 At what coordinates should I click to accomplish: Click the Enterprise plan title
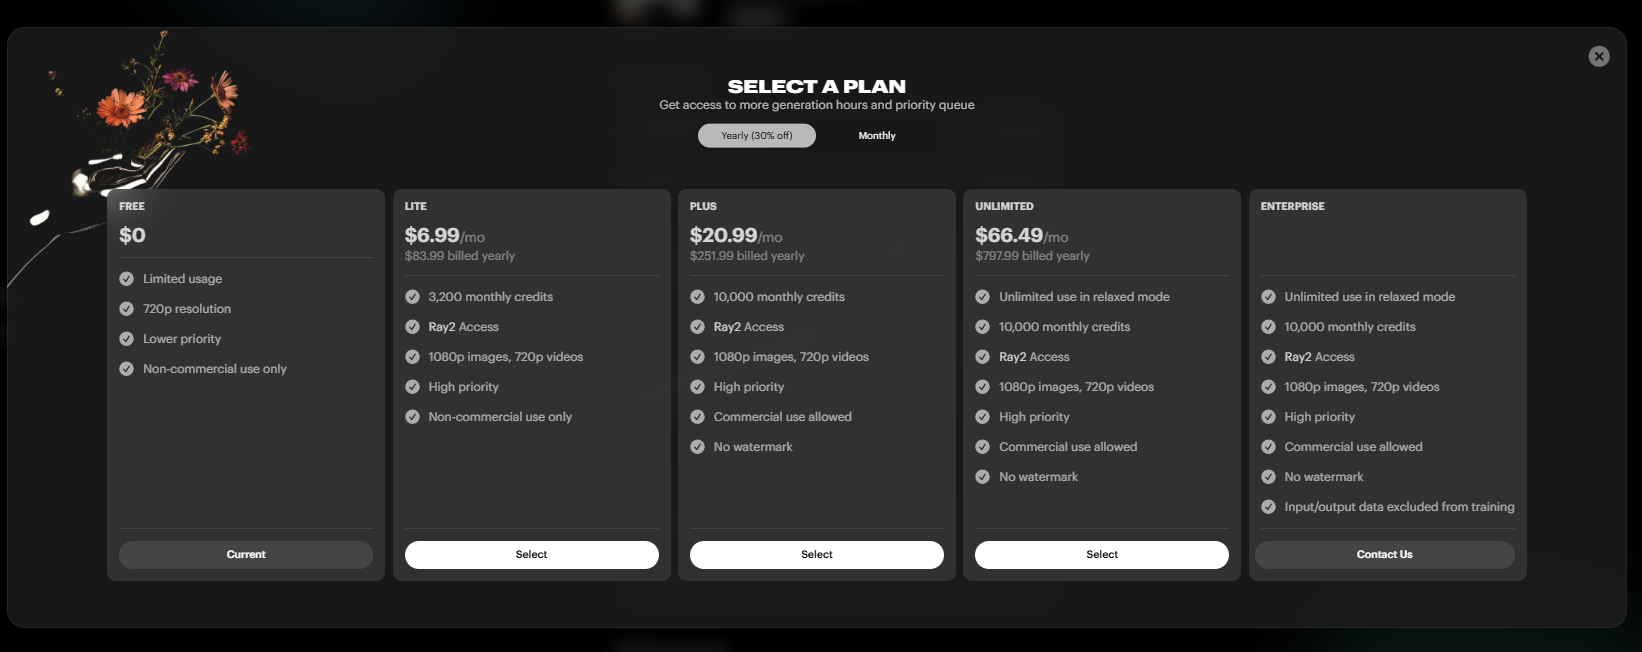click(1292, 206)
